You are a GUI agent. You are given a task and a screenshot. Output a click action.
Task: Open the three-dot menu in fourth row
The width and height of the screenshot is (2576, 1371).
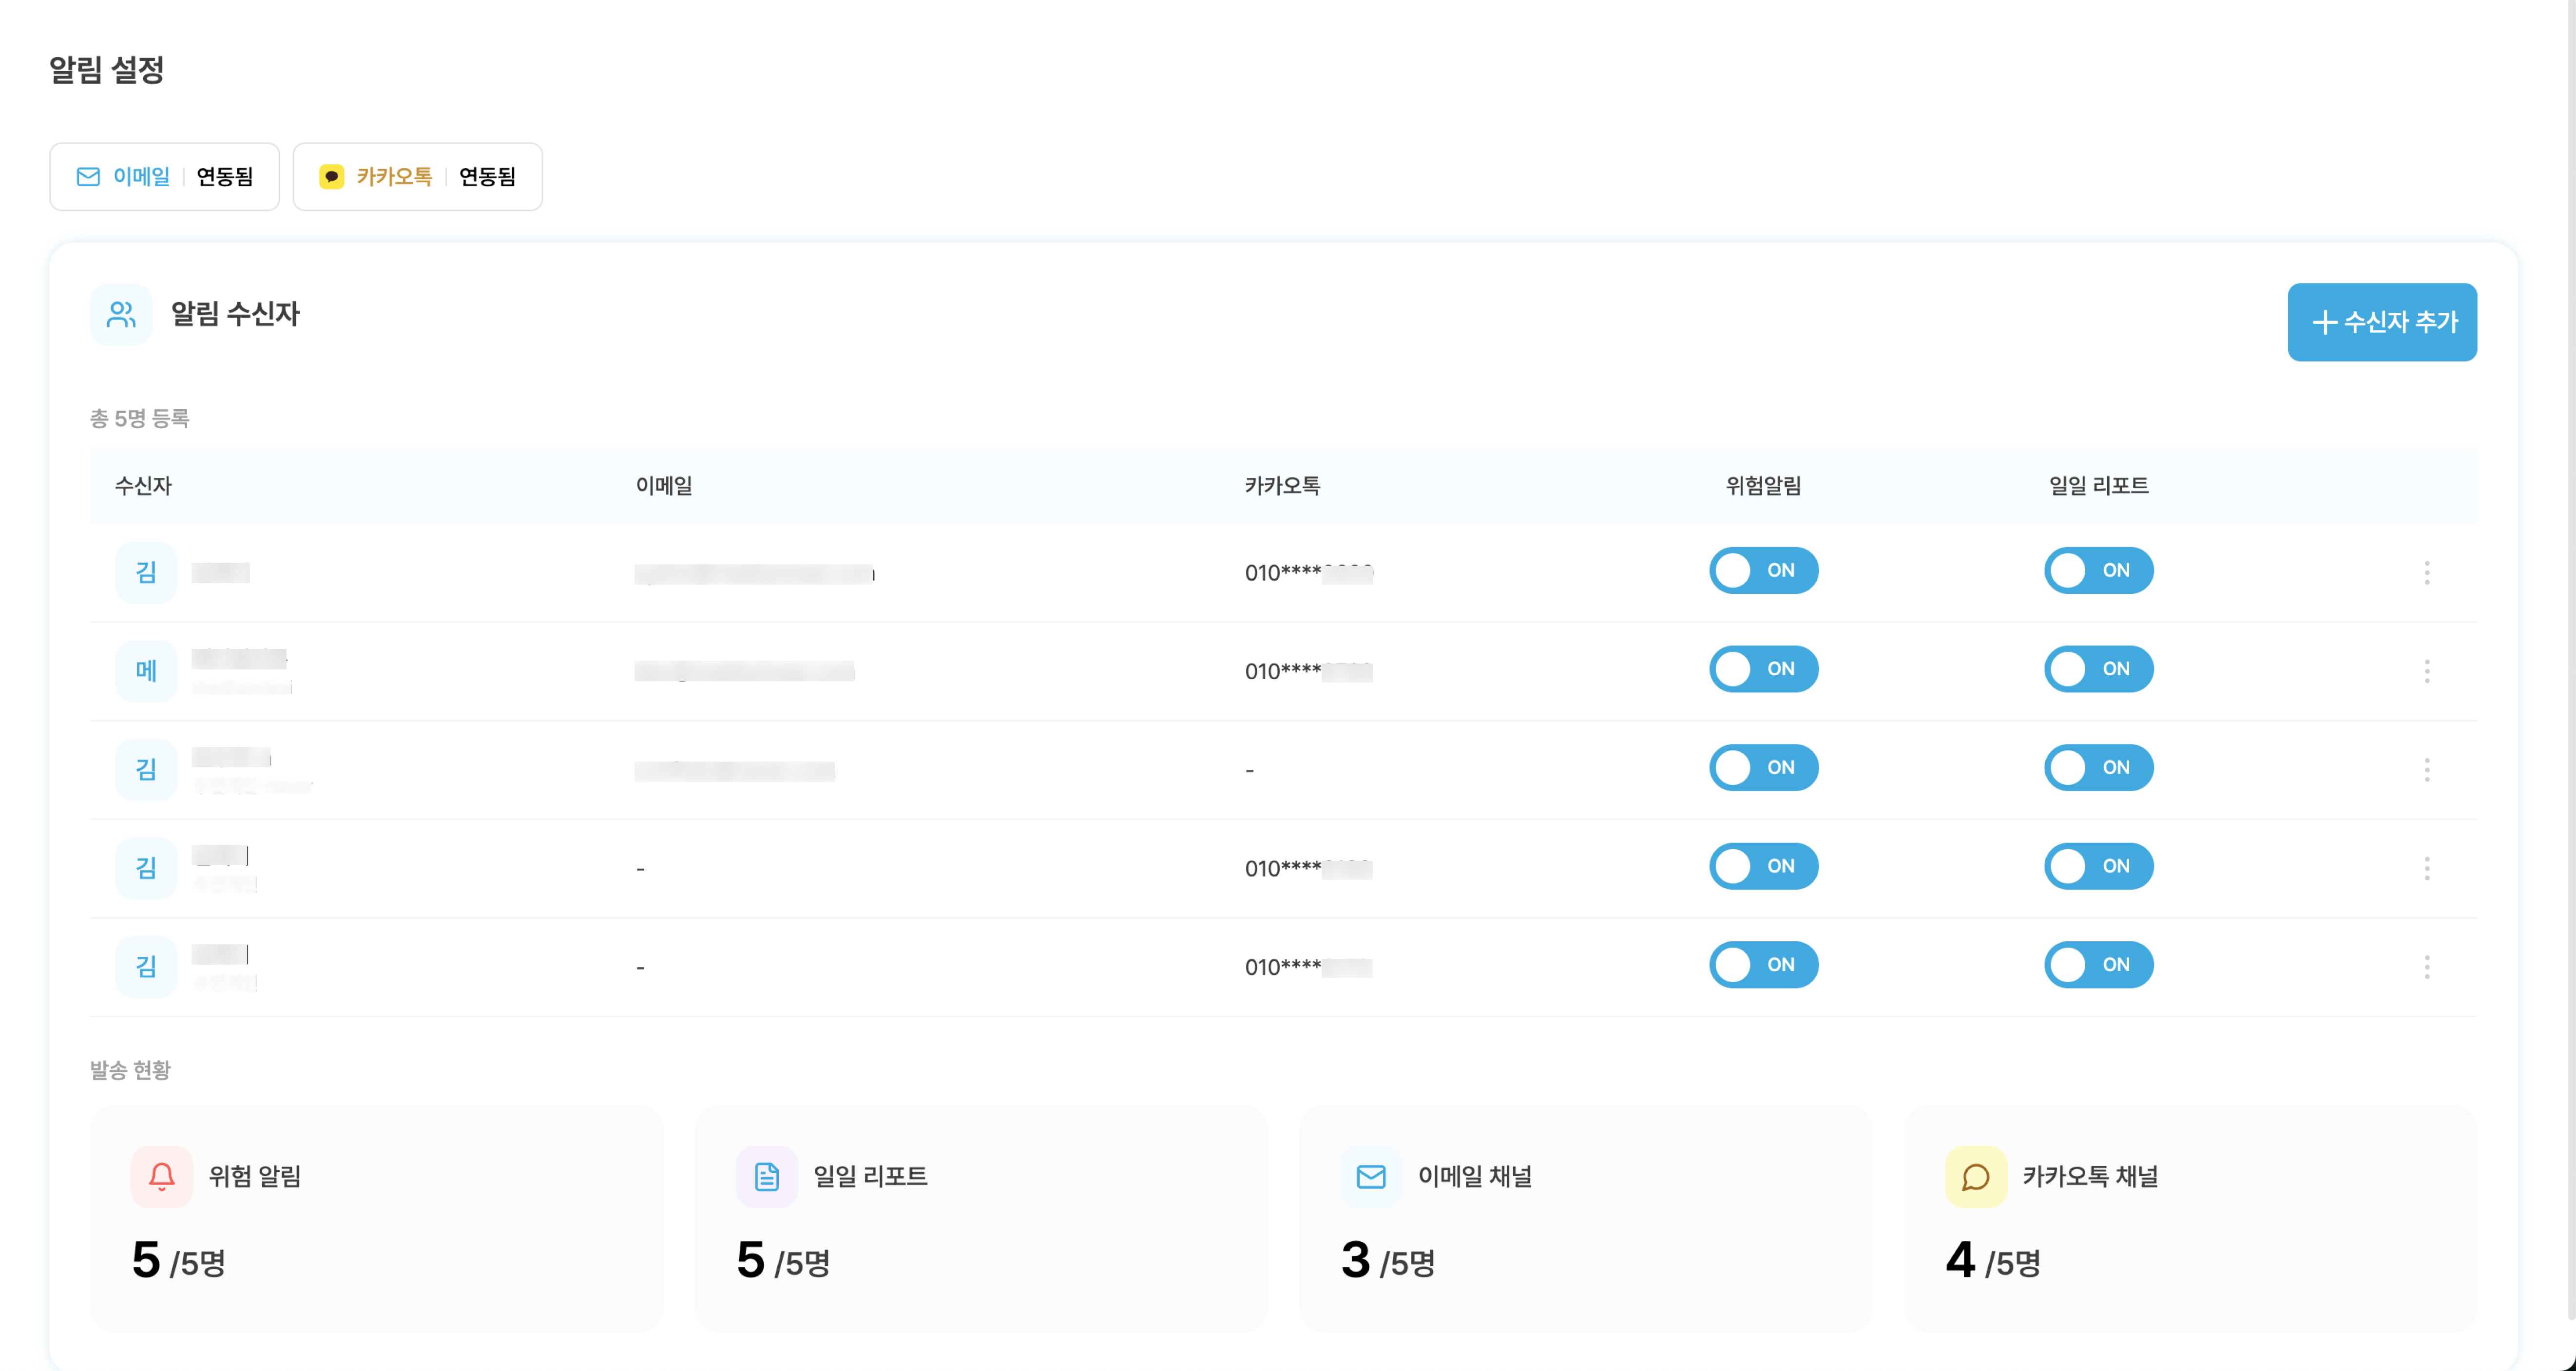2426,868
